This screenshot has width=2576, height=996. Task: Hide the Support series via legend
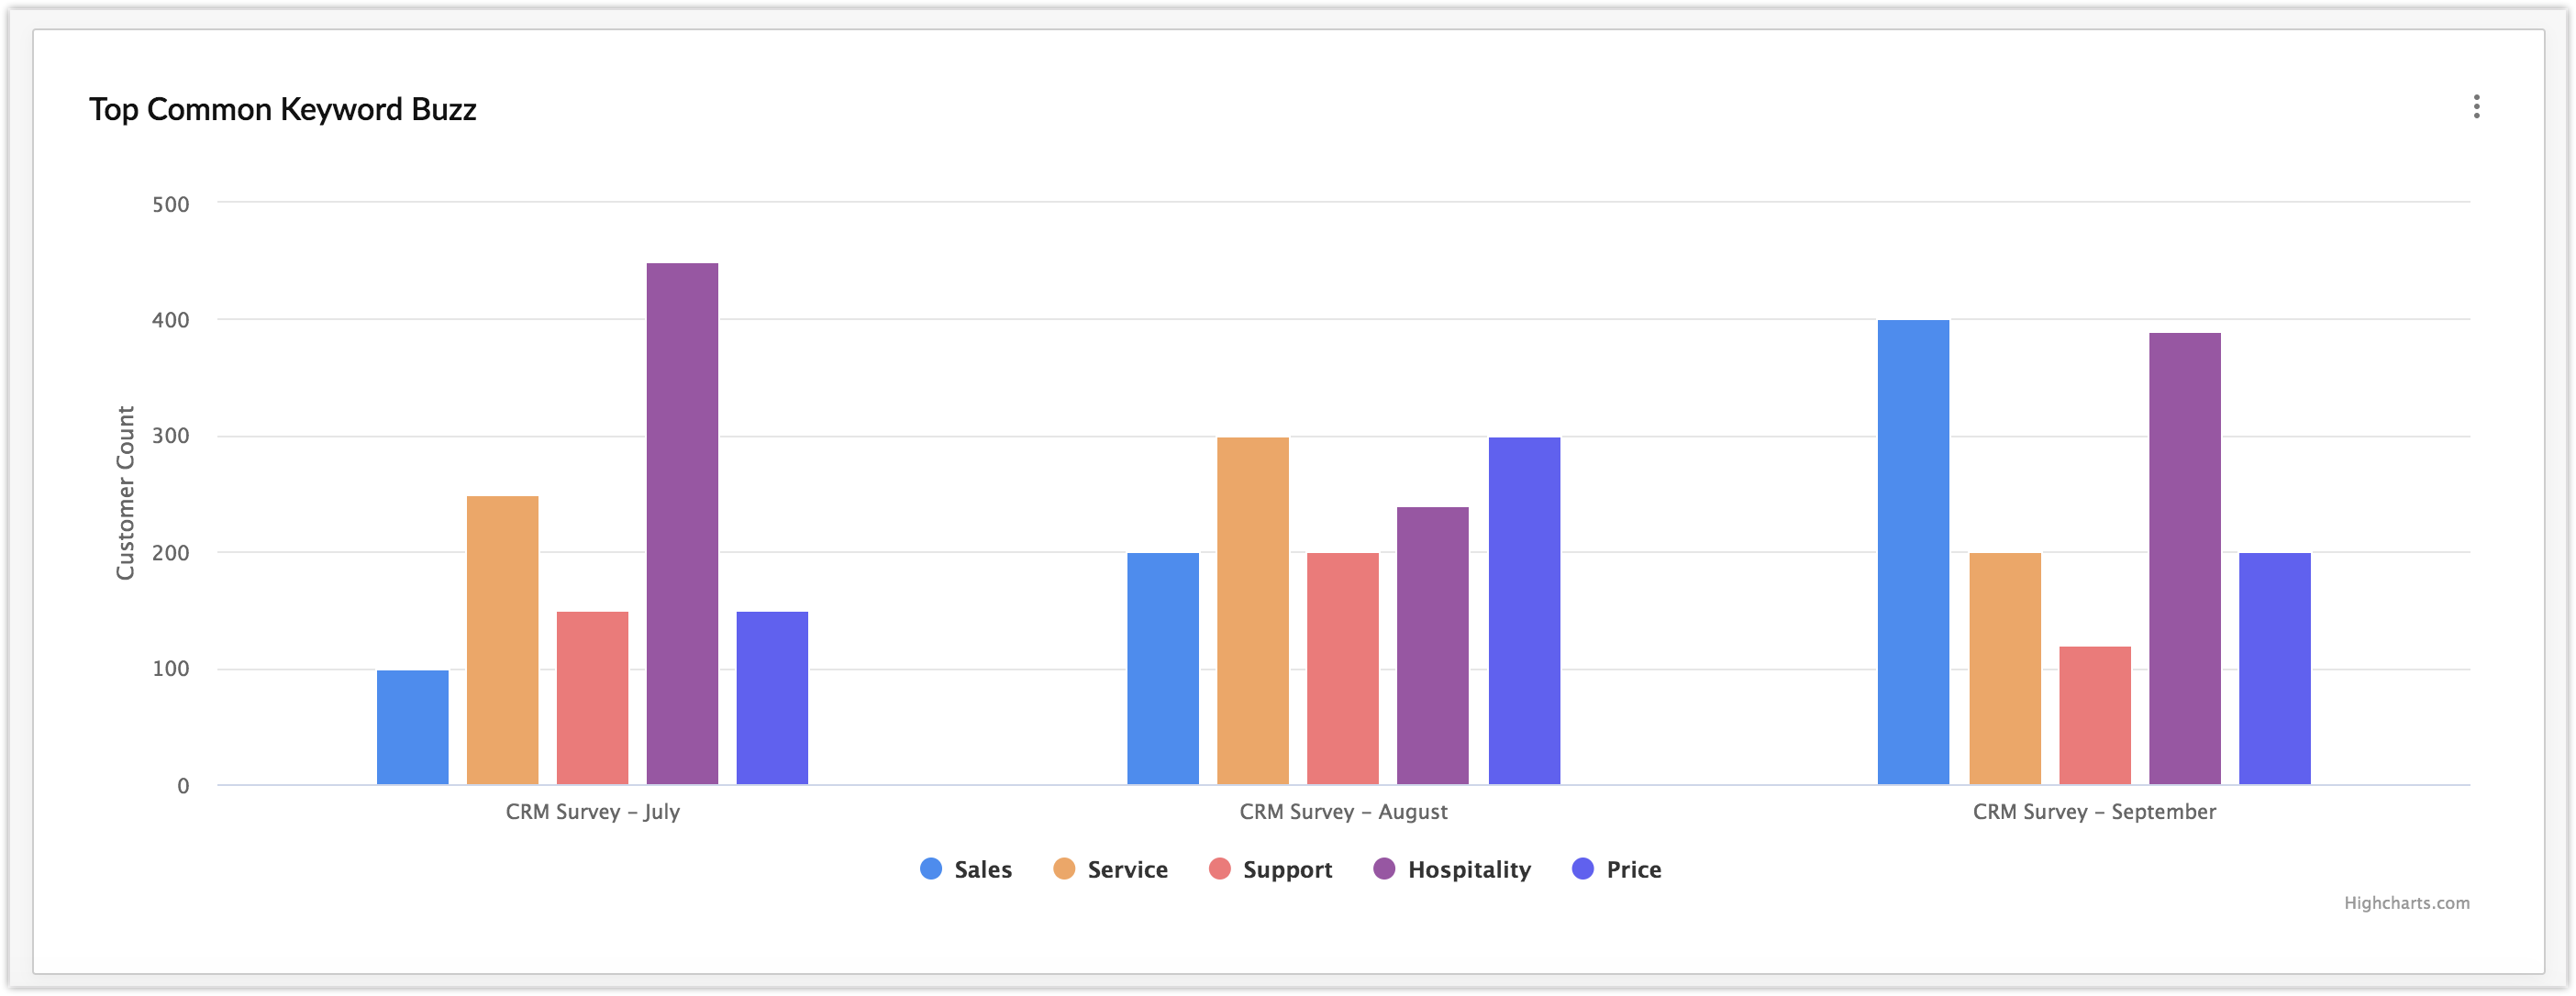(1270, 869)
